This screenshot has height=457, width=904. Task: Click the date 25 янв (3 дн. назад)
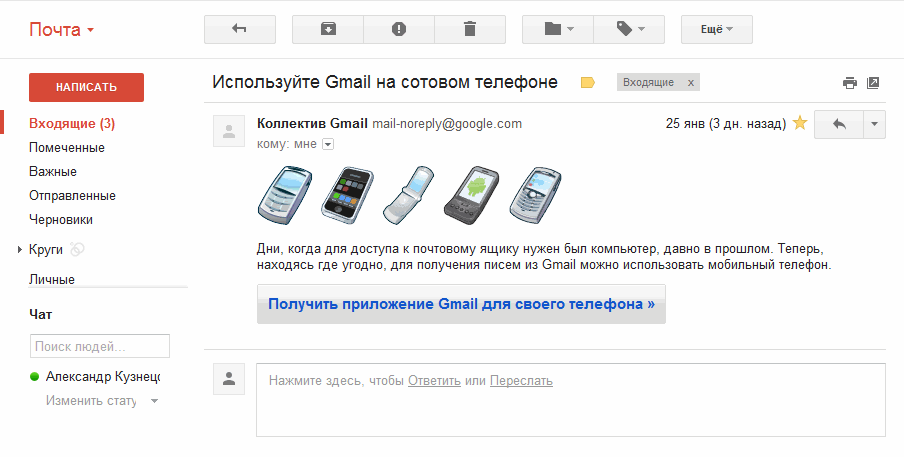726,123
